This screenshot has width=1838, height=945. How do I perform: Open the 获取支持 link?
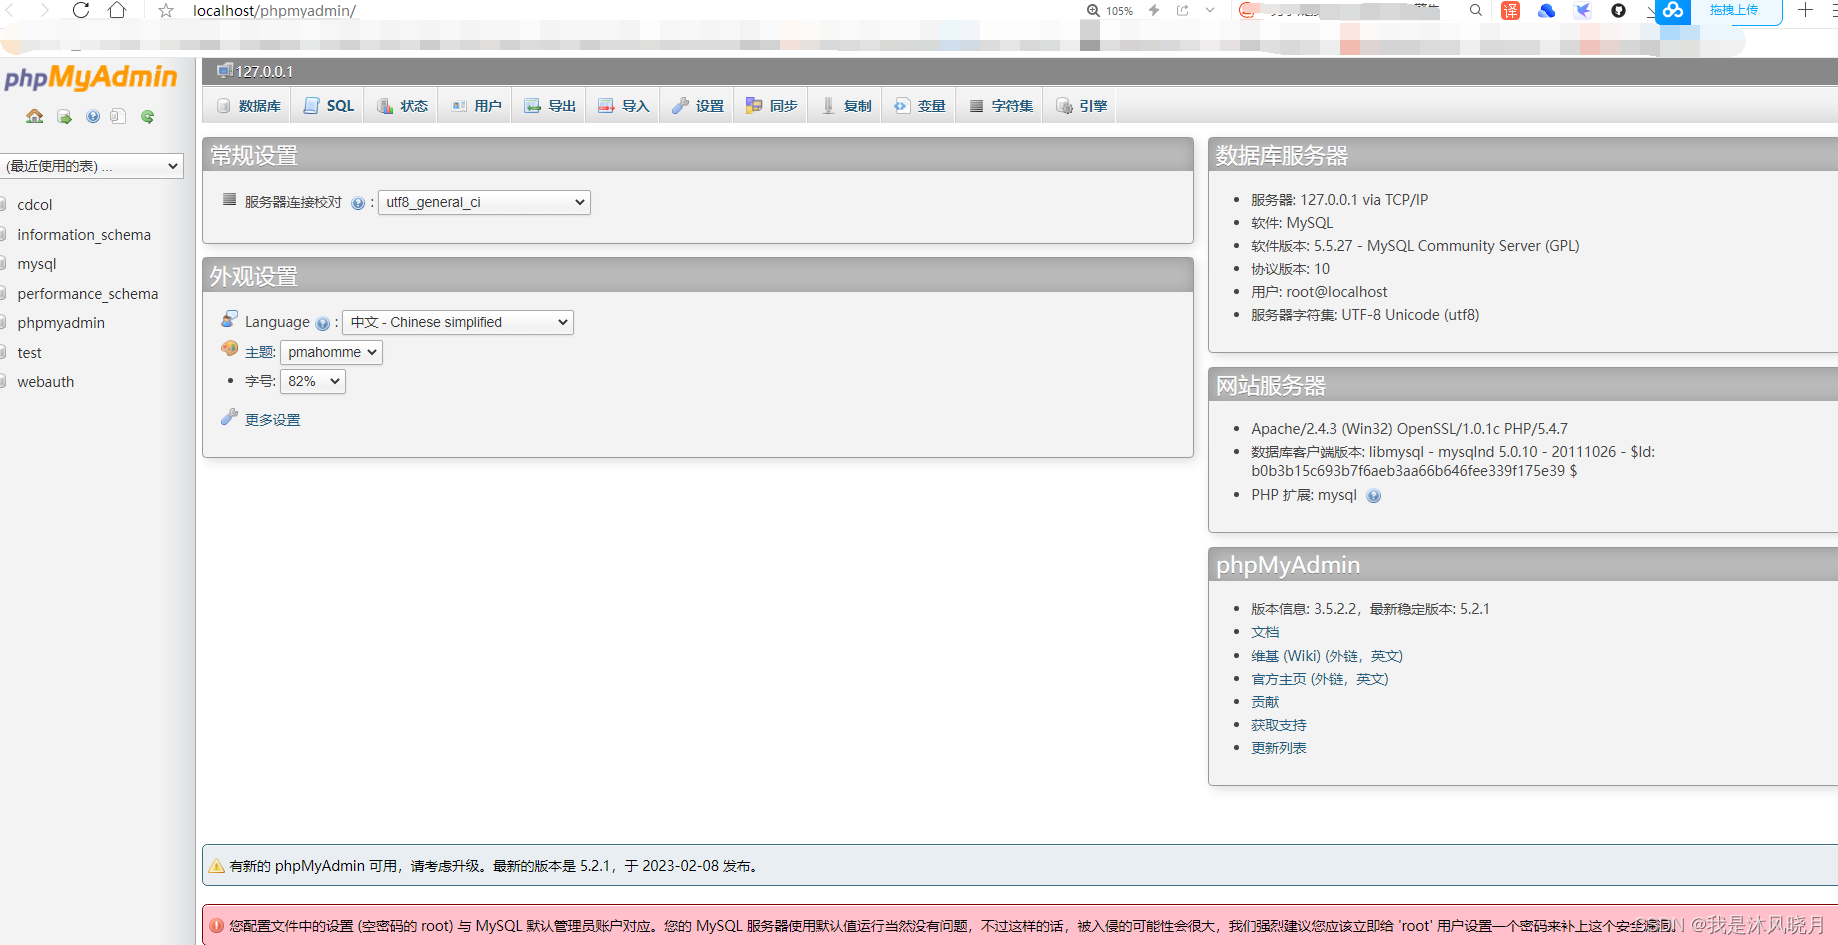pyautogui.click(x=1279, y=725)
